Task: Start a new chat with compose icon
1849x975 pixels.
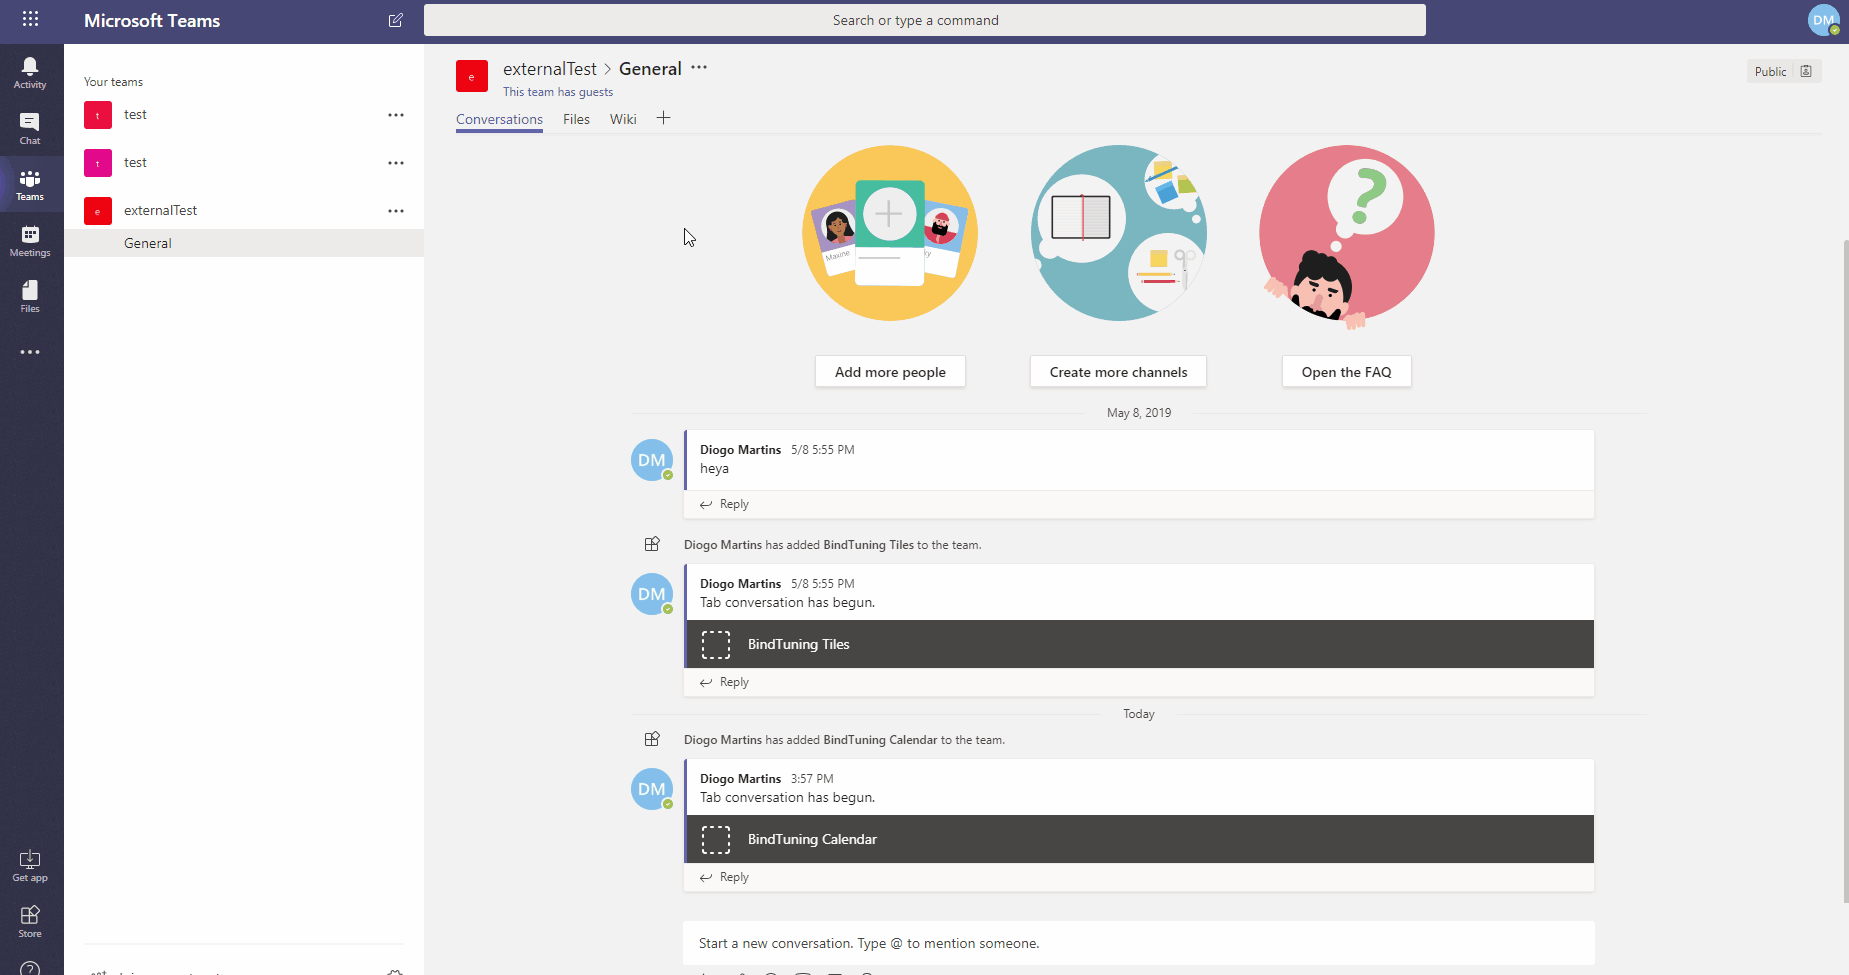Action: pyautogui.click(x=395, y=20)
